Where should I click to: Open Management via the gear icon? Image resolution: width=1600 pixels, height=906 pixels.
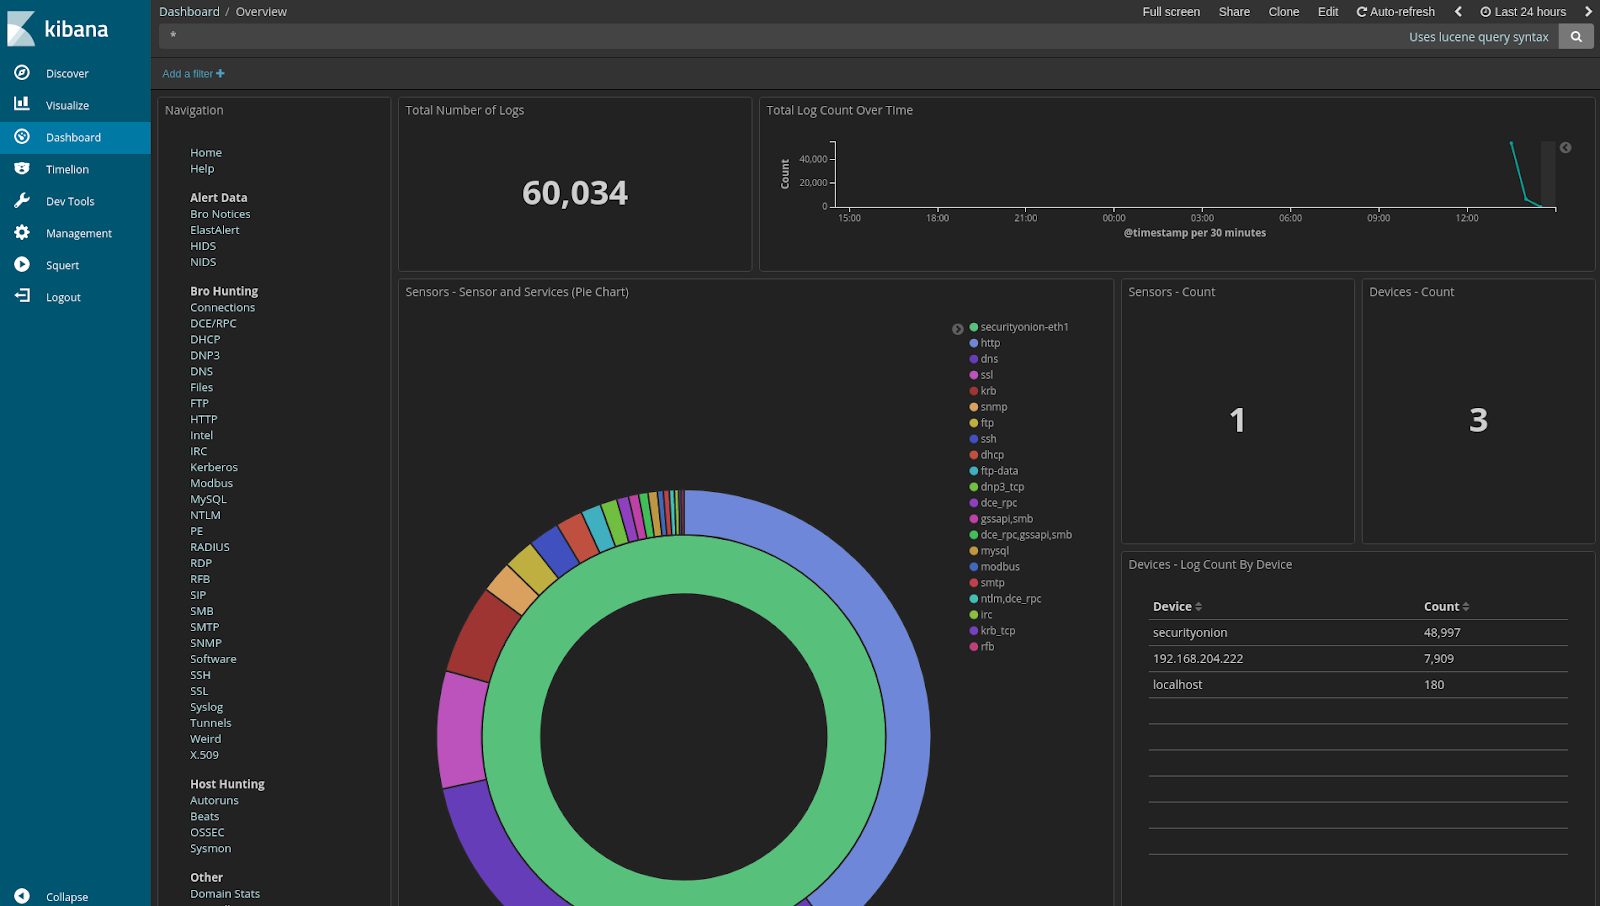pos(22,233)
